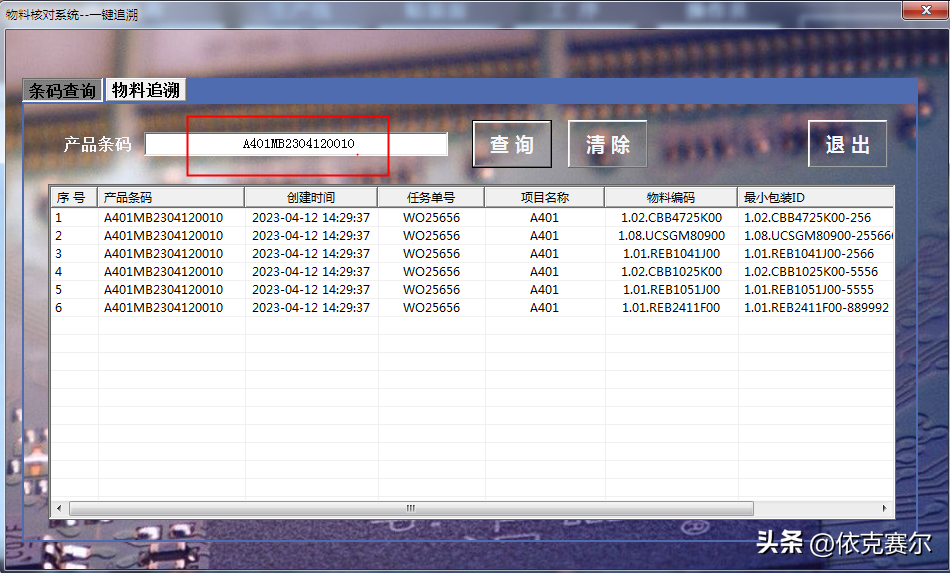Select the 物料追溯 tab
The image size is (950, 573).
[145, 90]
